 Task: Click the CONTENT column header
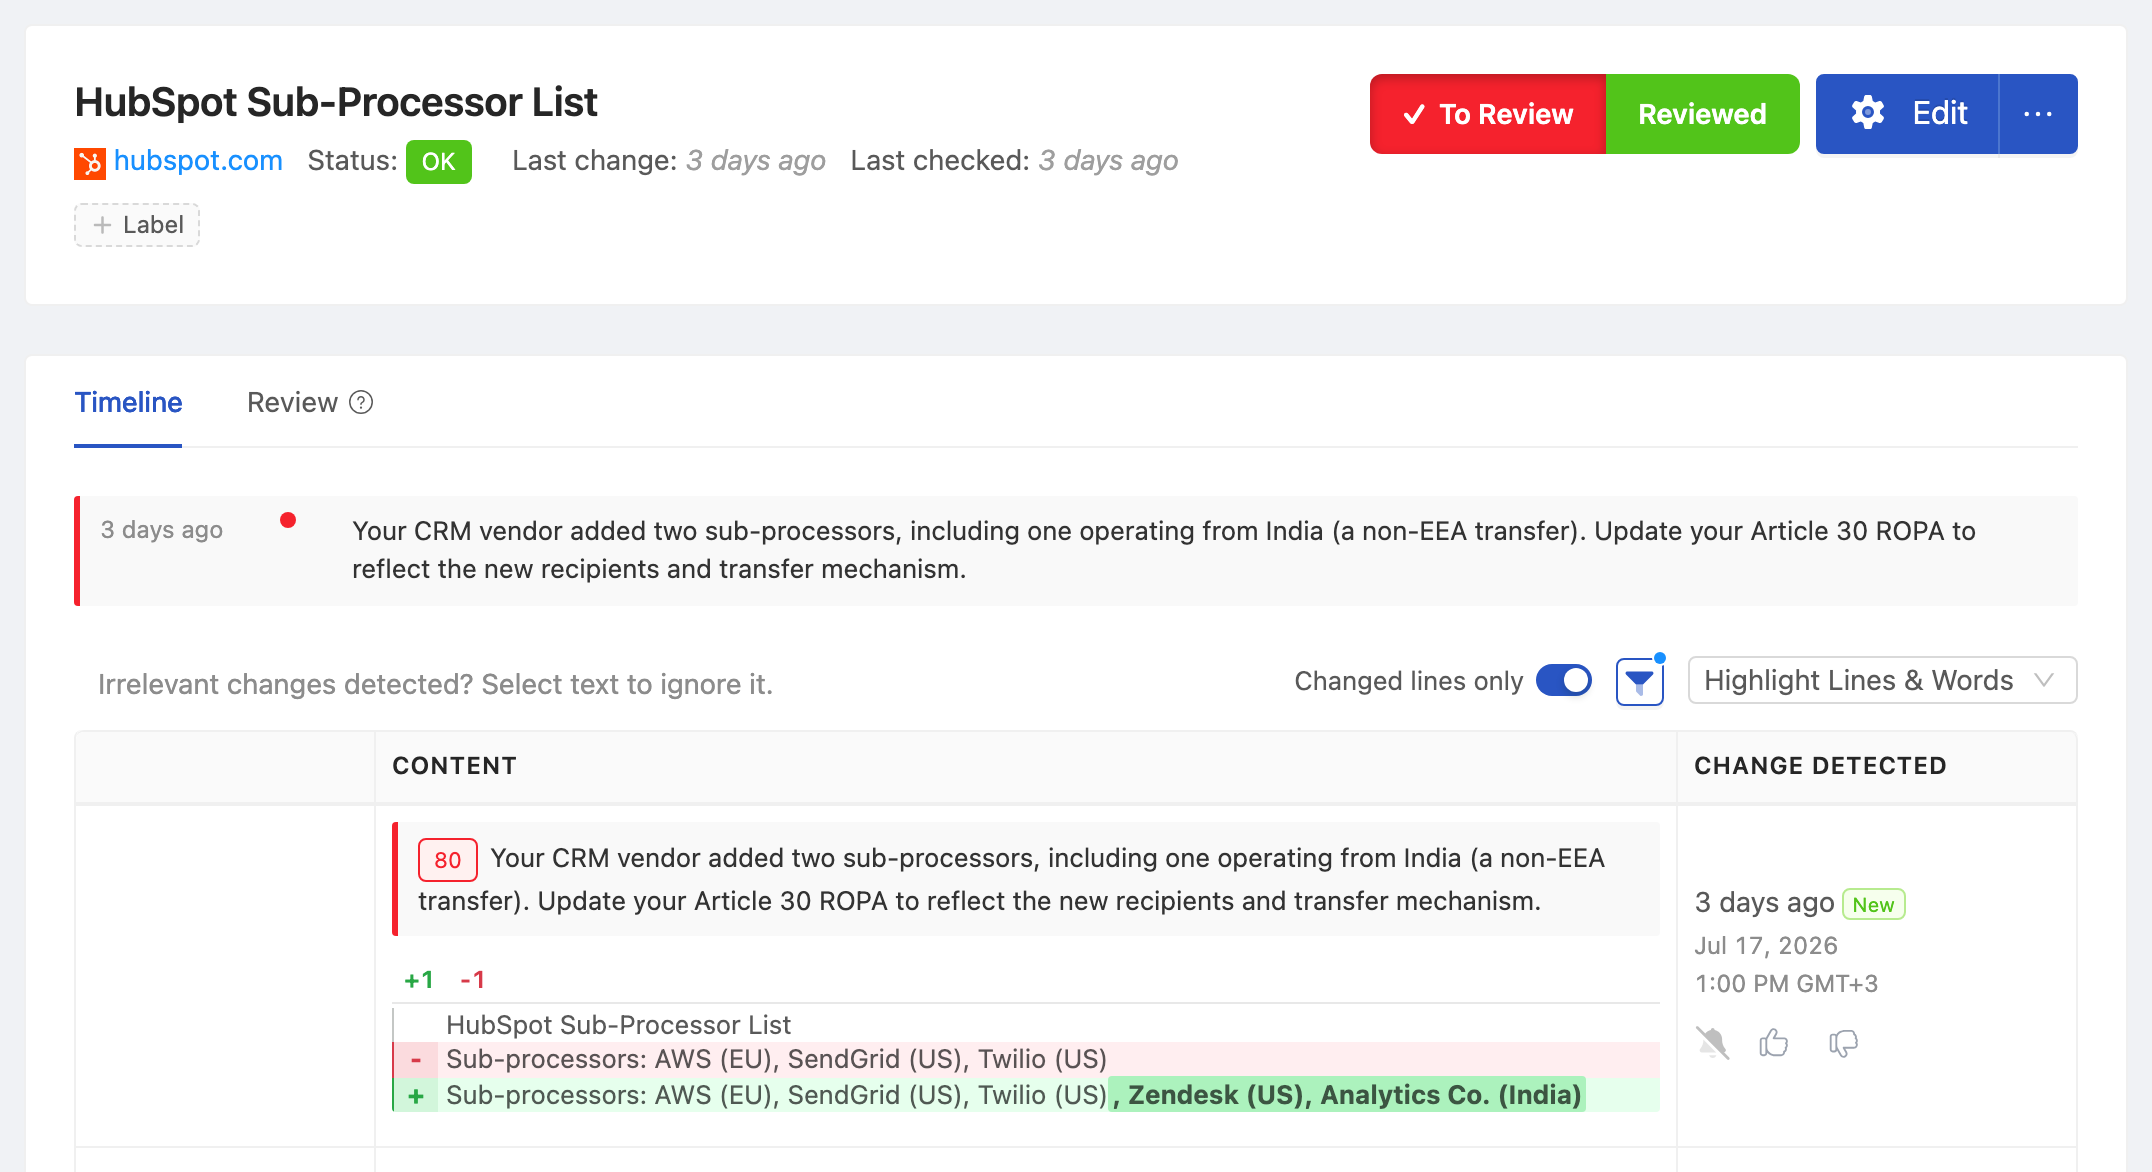(455, 766)
